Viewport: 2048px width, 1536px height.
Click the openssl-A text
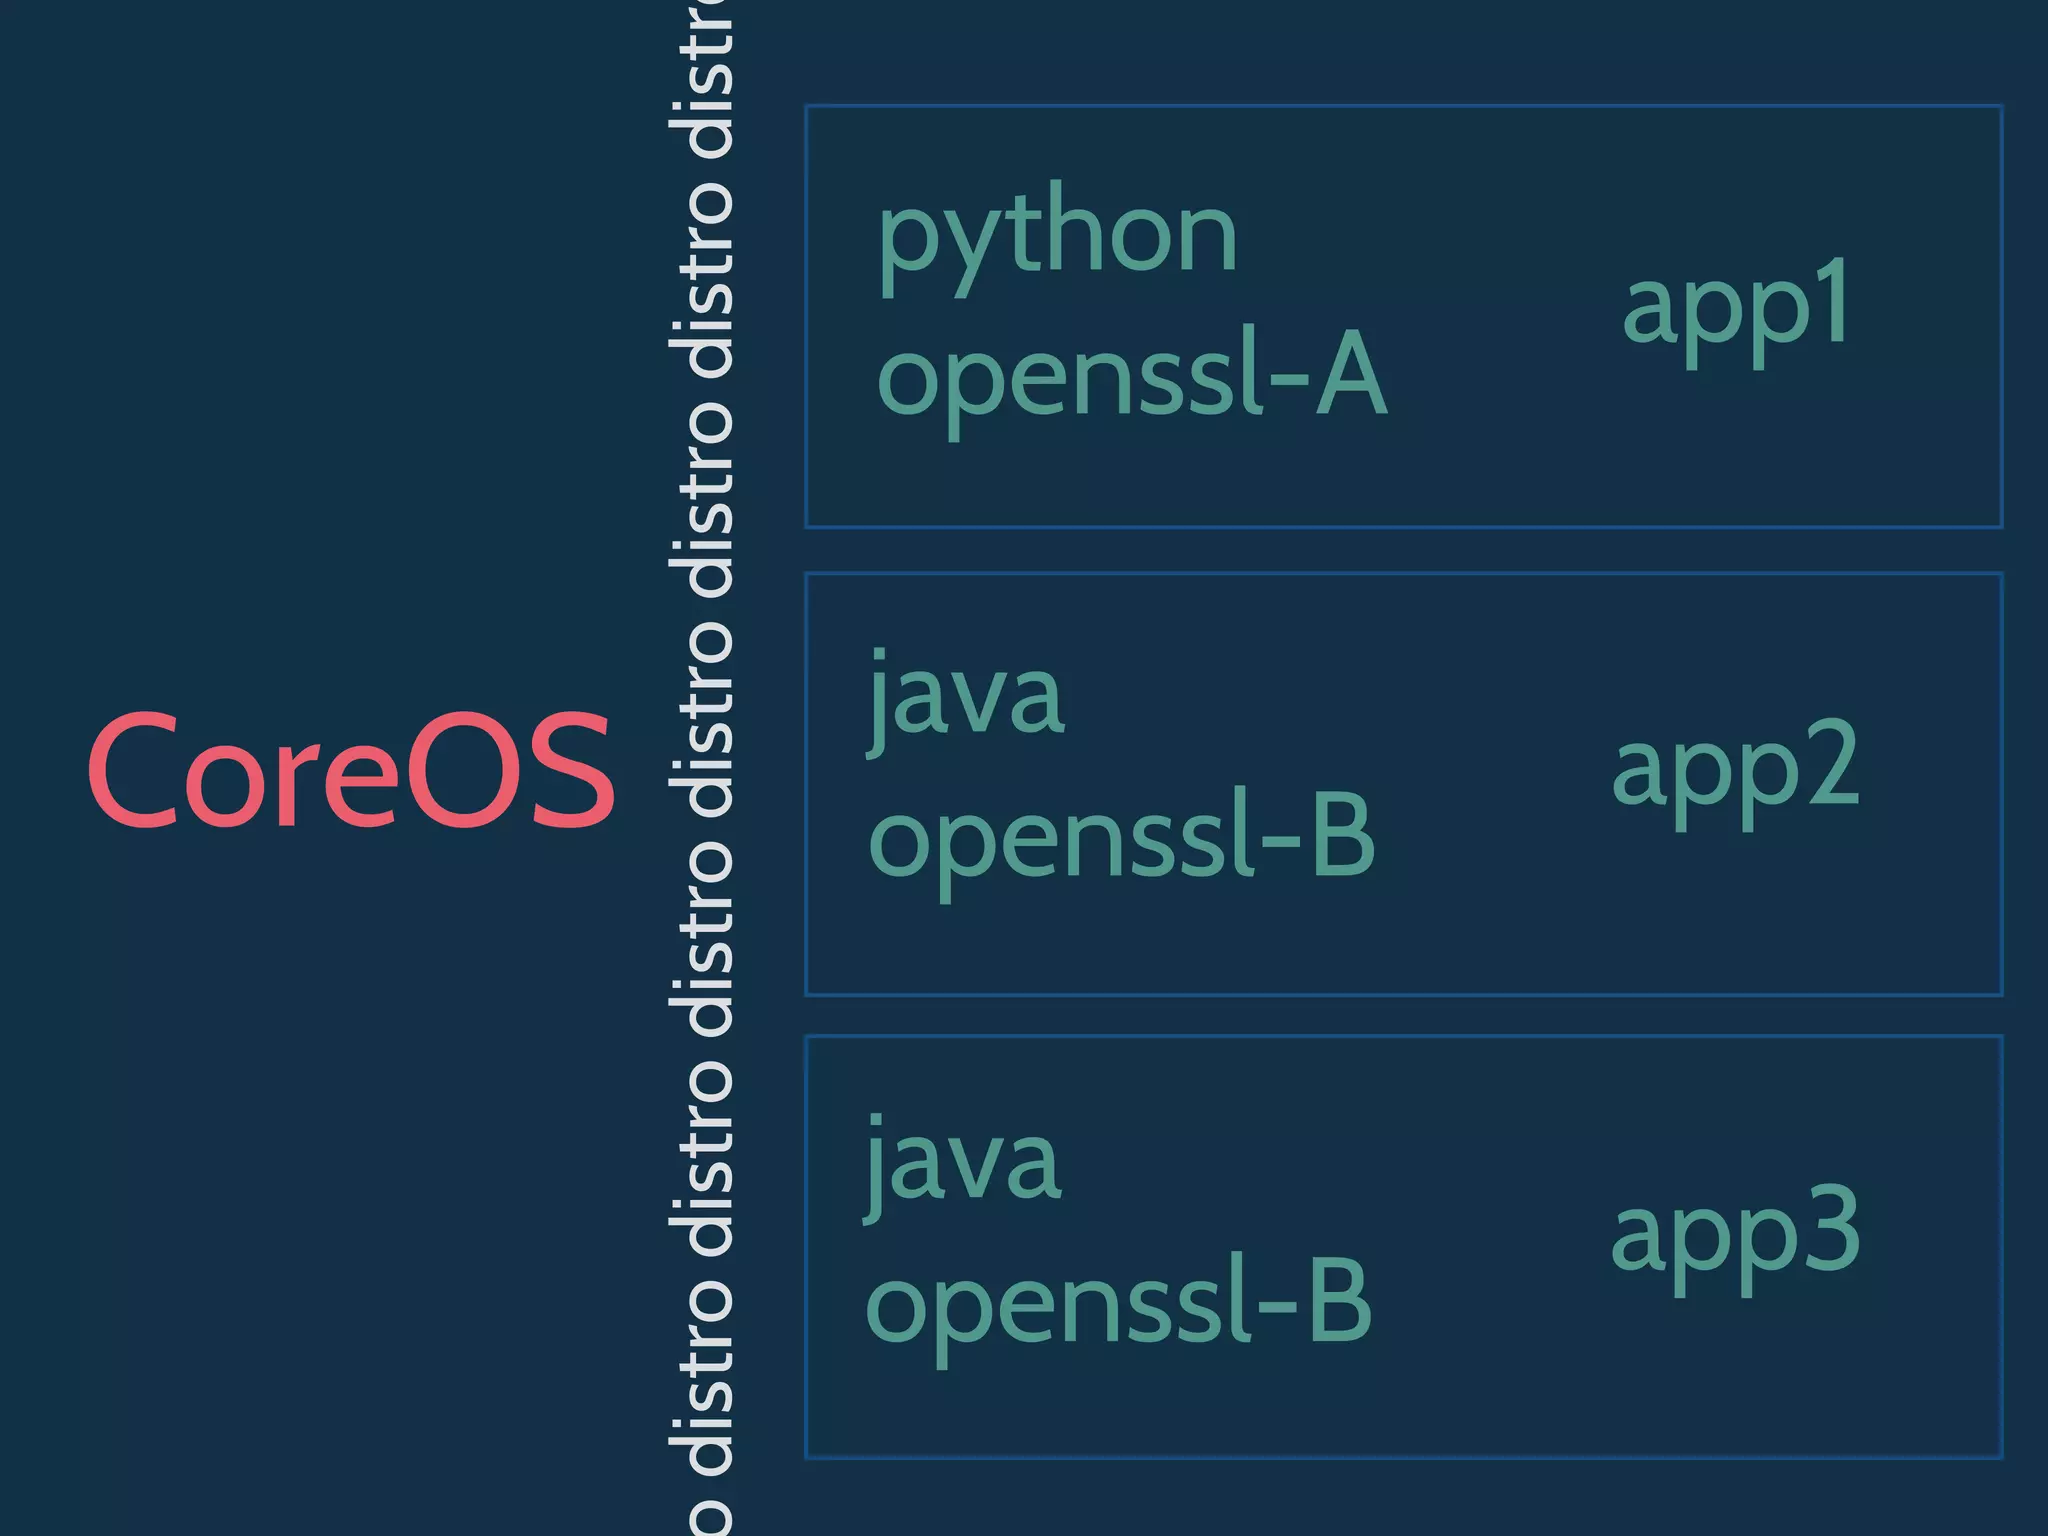[x=1131, y=383]
